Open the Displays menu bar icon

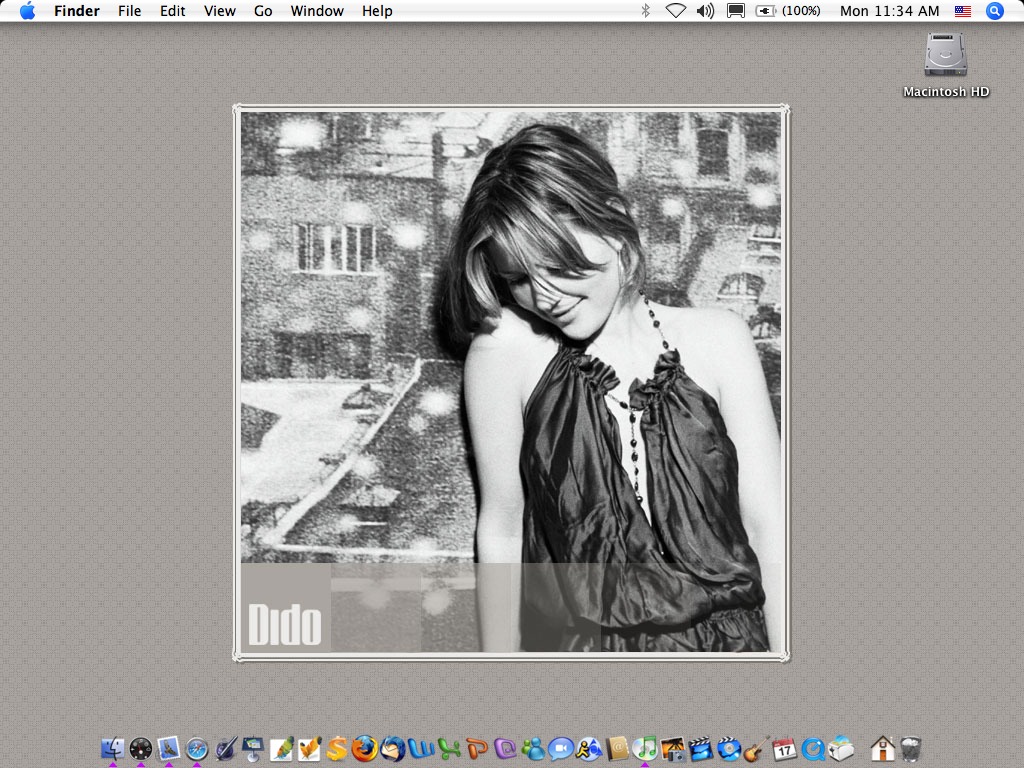[735, 10]
